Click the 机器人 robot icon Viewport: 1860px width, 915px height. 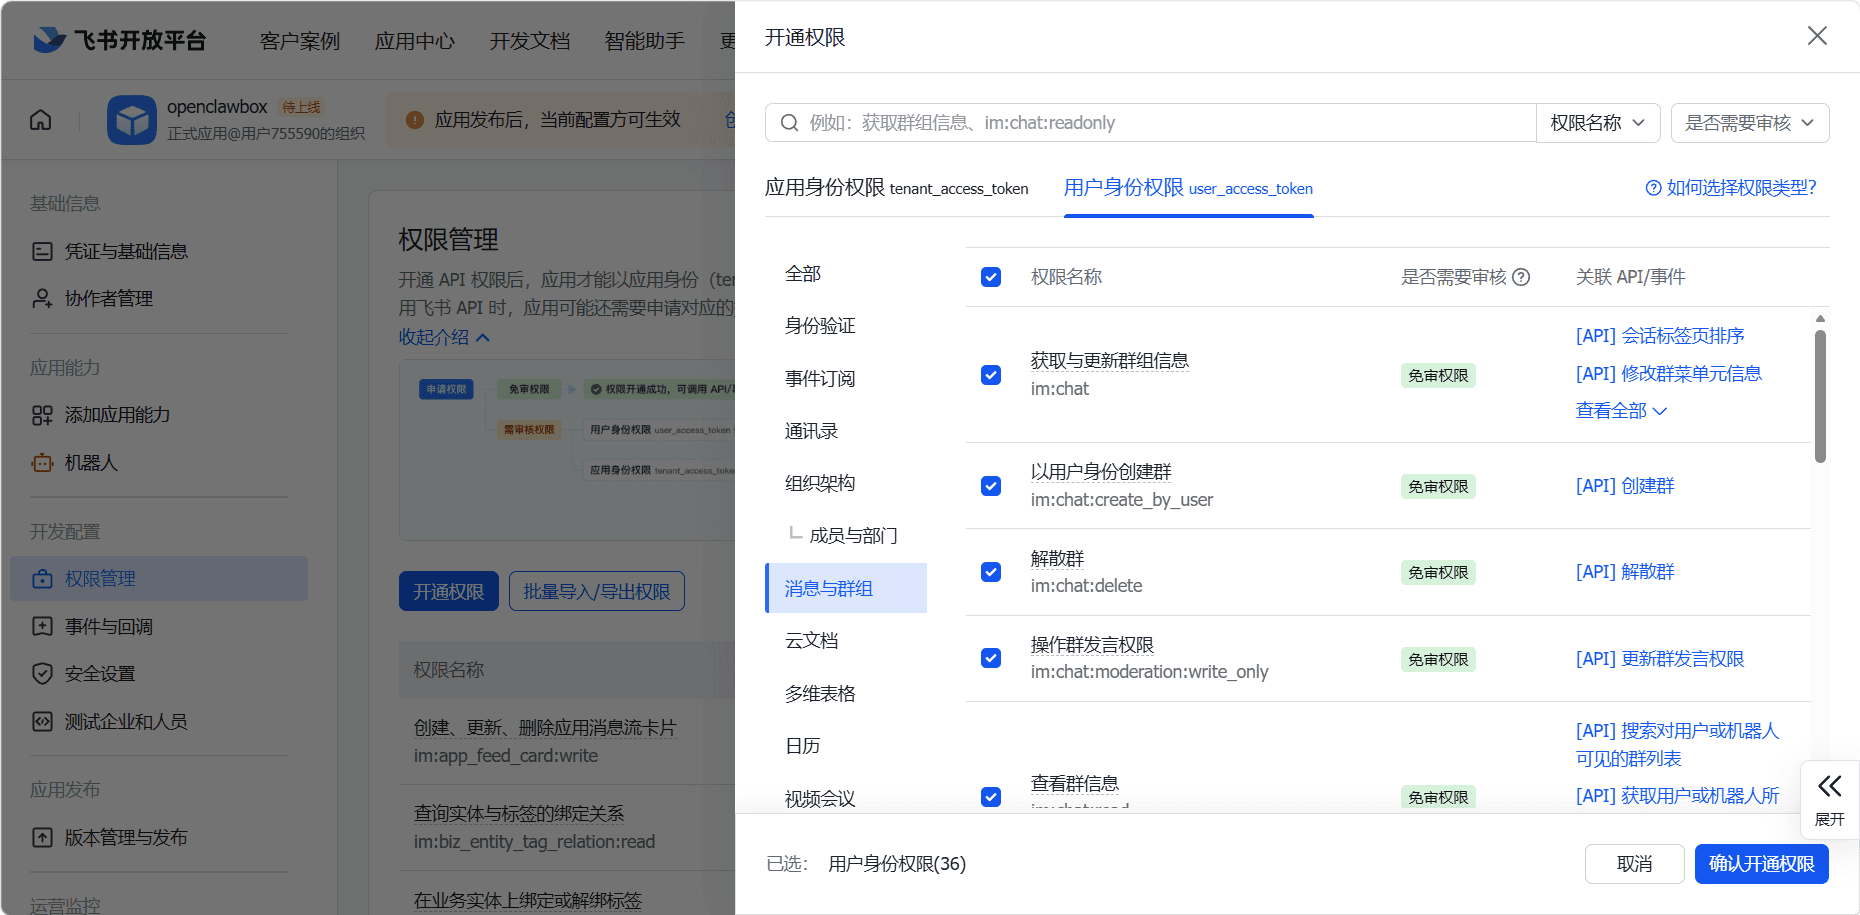42,463
